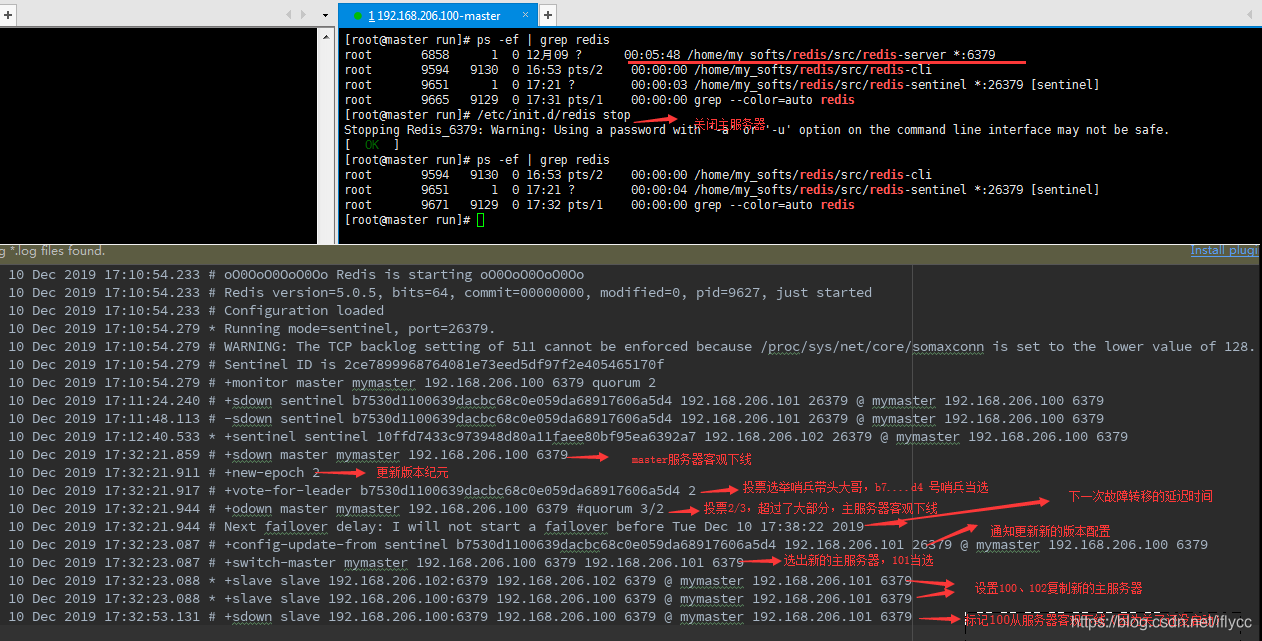Click '+sentinel sentinel 10ffd7433c' log line
The height and width of the screenshot is (641, 1262).
pos(568,436)
